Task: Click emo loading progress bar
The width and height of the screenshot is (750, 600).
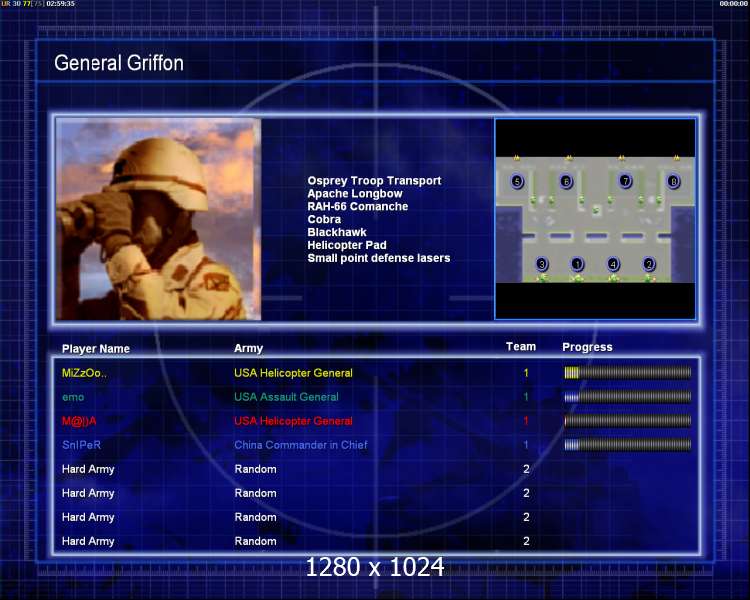Action: (628, 396)
